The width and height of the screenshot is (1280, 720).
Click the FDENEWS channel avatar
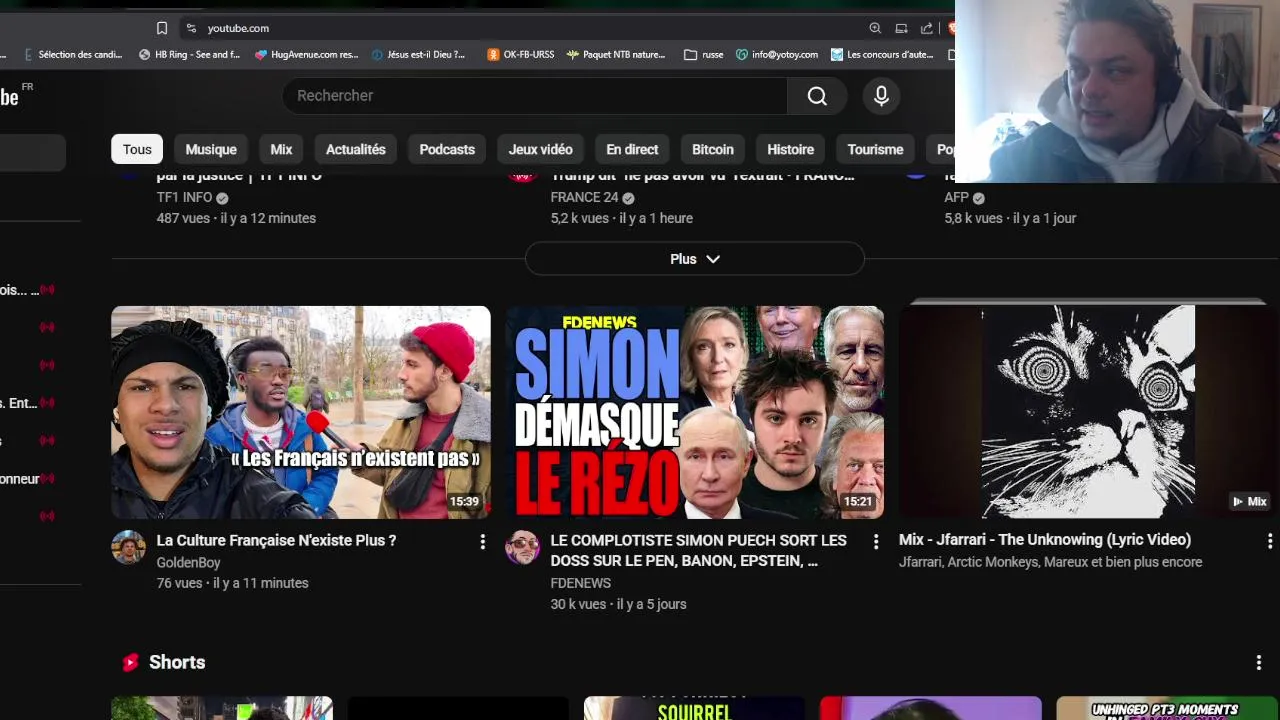tap(522, 547)
